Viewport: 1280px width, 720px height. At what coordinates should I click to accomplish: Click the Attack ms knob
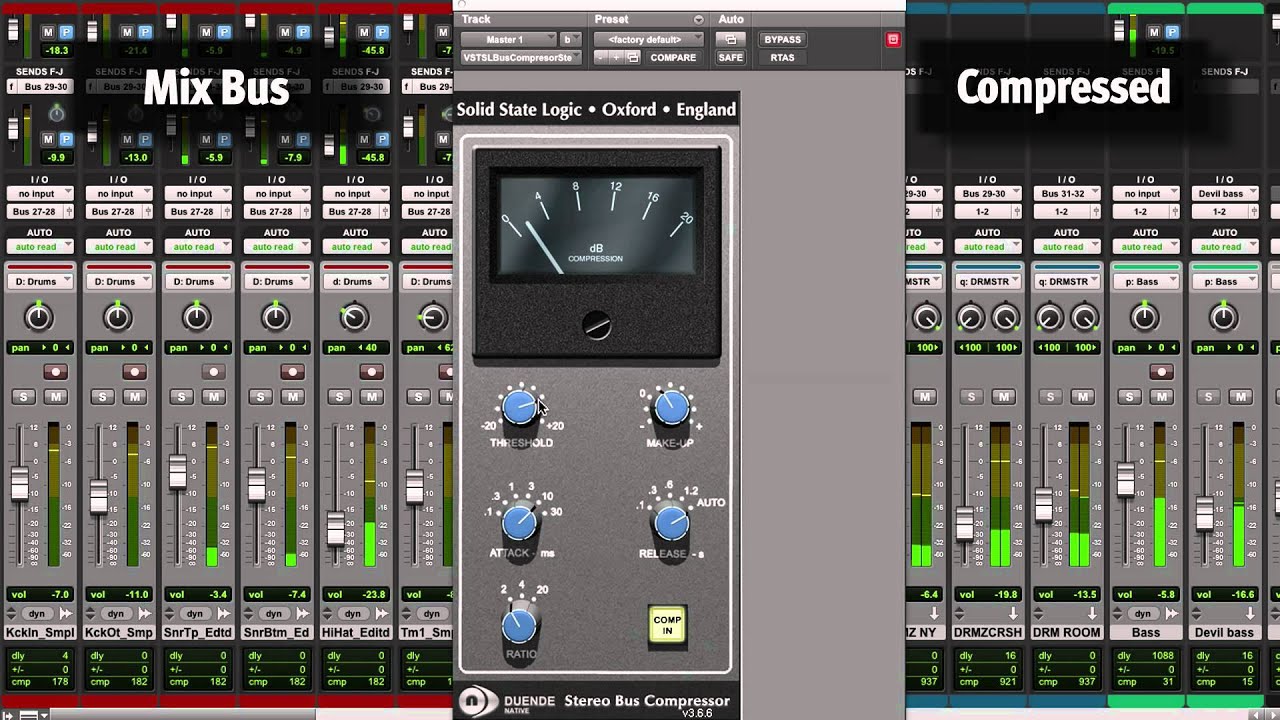pyautogui.click(x=519, y=522)
